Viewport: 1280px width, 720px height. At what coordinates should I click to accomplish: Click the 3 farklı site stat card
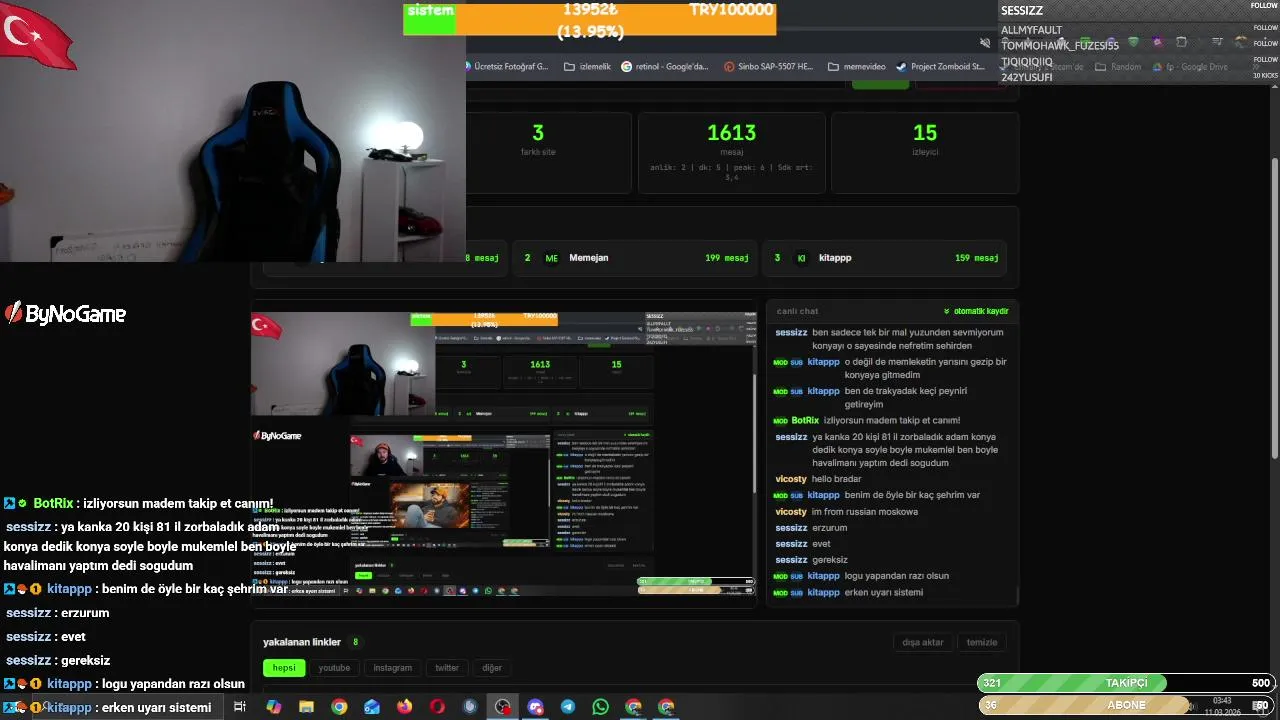(538, 152)
